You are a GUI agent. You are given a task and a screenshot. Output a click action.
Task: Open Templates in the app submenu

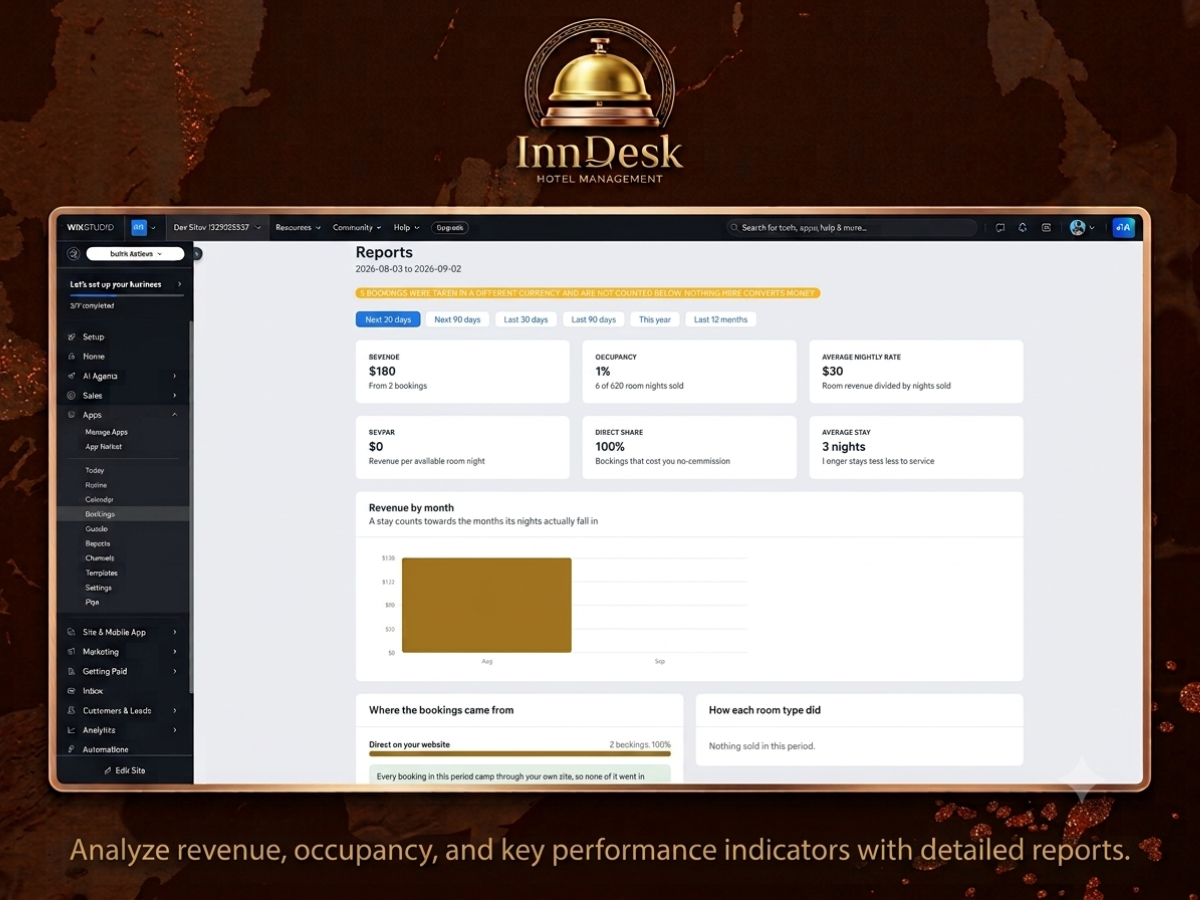click(x=101, y=573)
